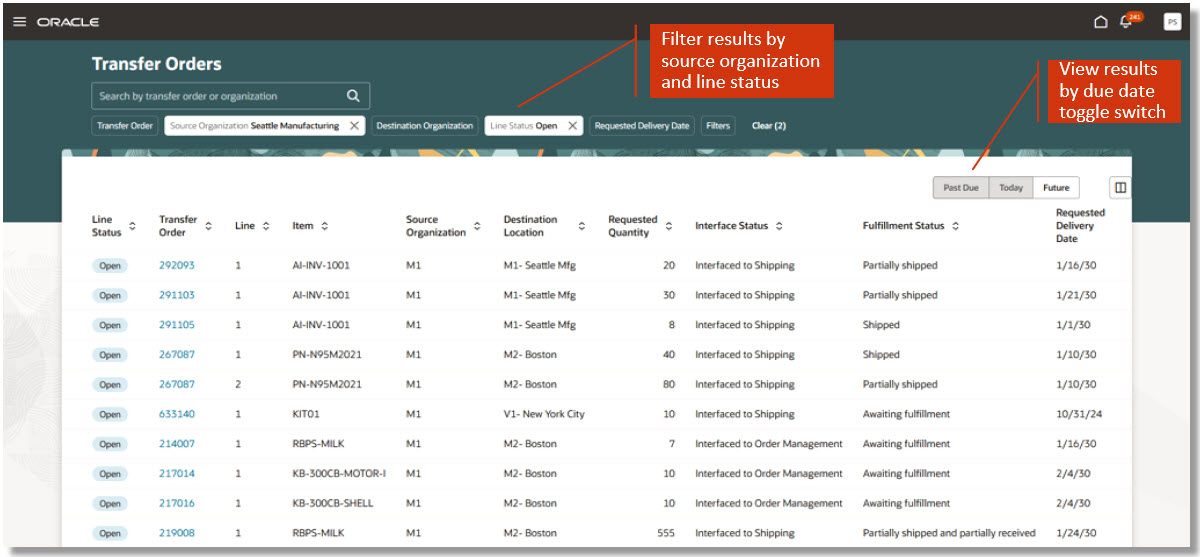
Task: Select the Past Due toggle
Action: [x=961, y=187]
